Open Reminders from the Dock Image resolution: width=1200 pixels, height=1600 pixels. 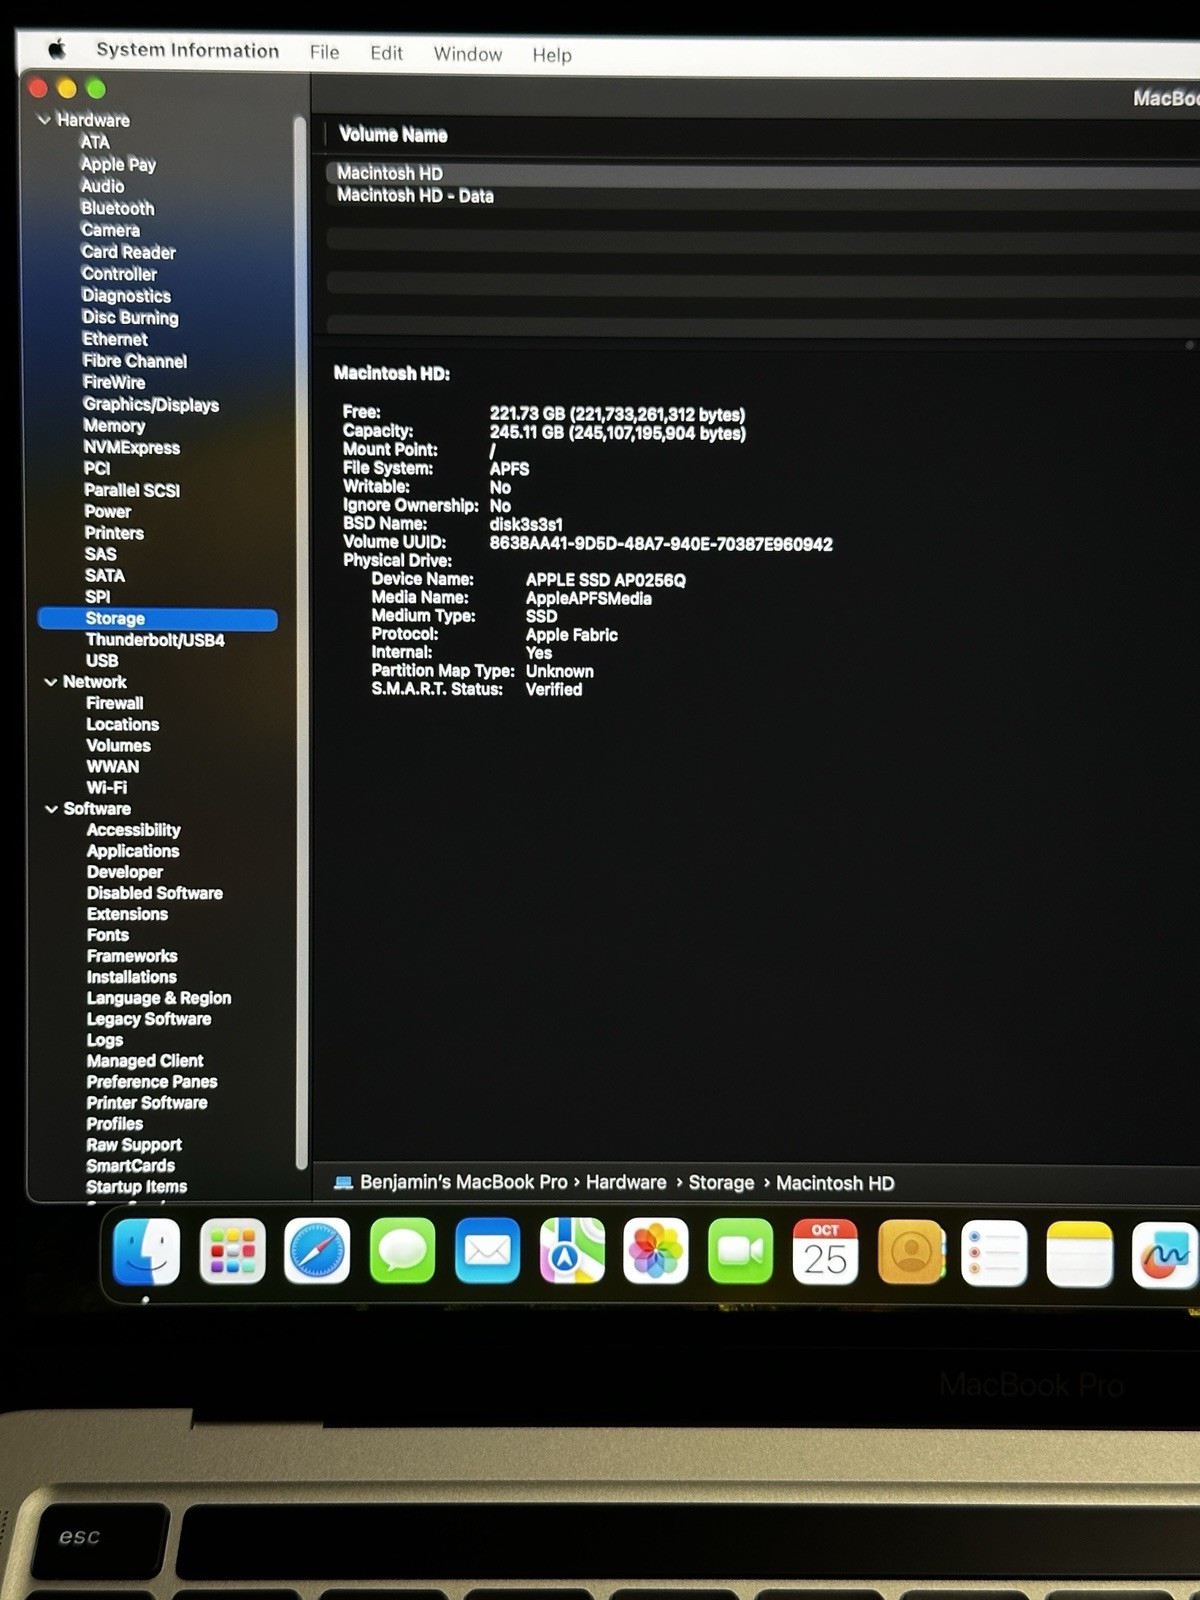tap(995, 1253)
